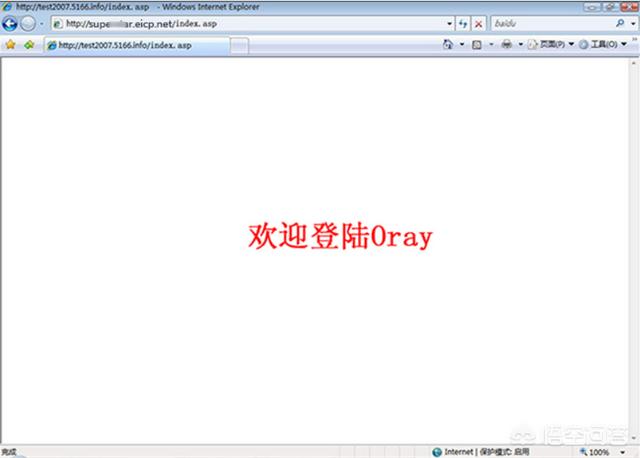Image resolution: width=640 pixels, height=458 pixels.
Task: Click the red text 欢迎登陆Oray
Action: (x=340, y=236)
